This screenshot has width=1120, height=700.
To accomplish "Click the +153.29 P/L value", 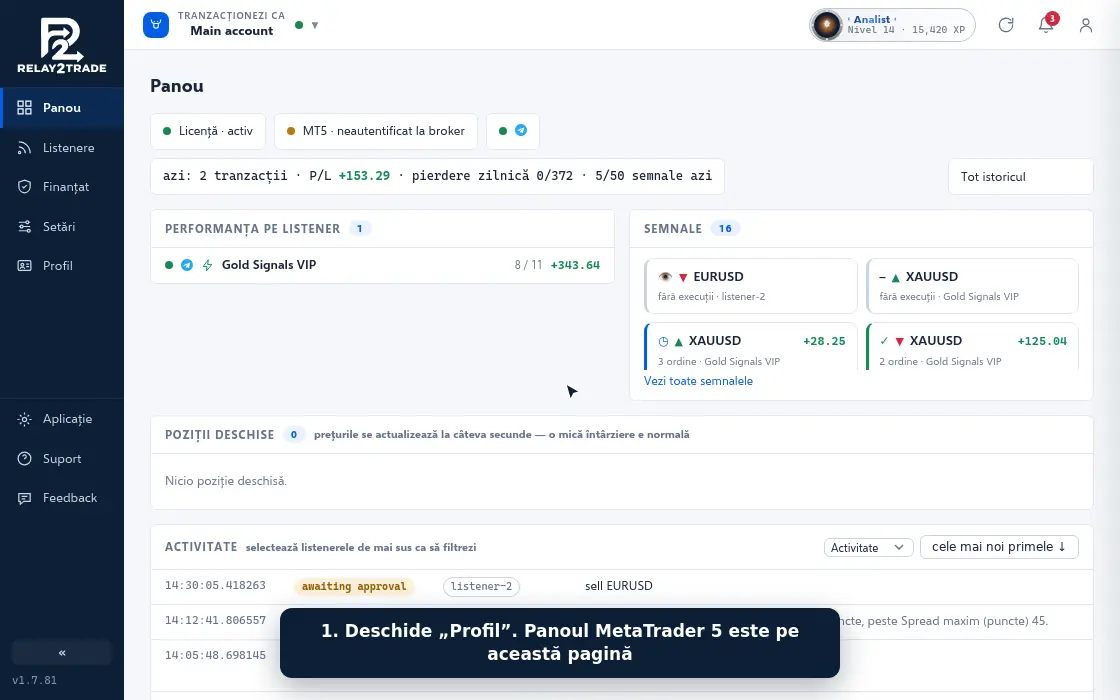I will [x=364, y=176].
